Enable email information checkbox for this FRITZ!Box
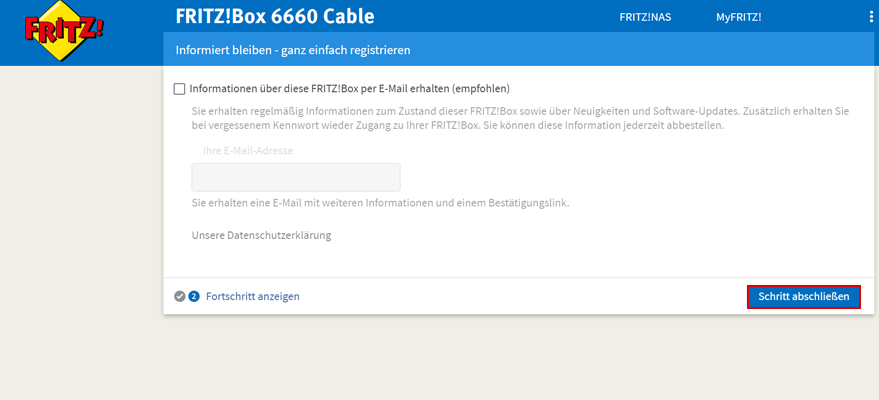Viewport: 879px width, 400px height. point(179,88)
